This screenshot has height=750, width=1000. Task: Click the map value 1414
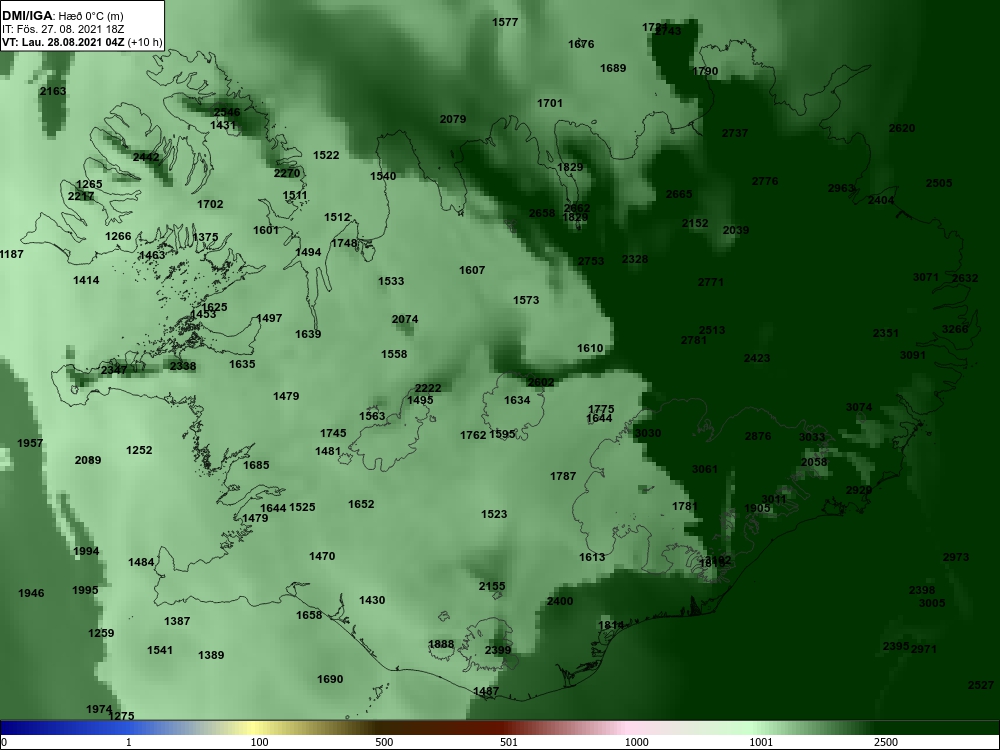point(86,280)
